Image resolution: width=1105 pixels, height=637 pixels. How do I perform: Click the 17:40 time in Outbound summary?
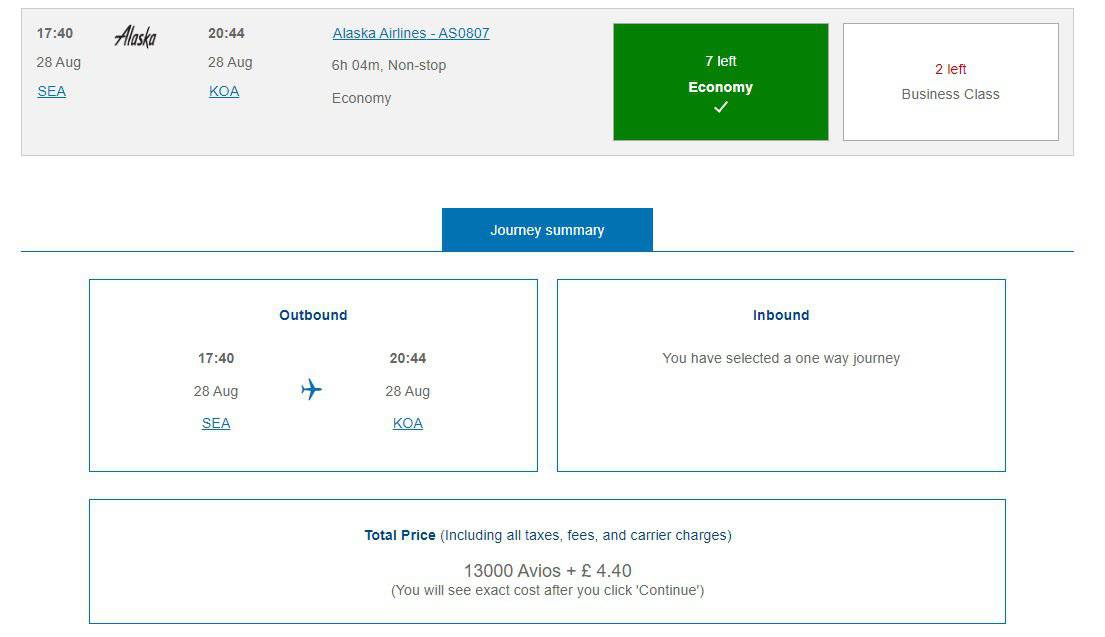216,358
